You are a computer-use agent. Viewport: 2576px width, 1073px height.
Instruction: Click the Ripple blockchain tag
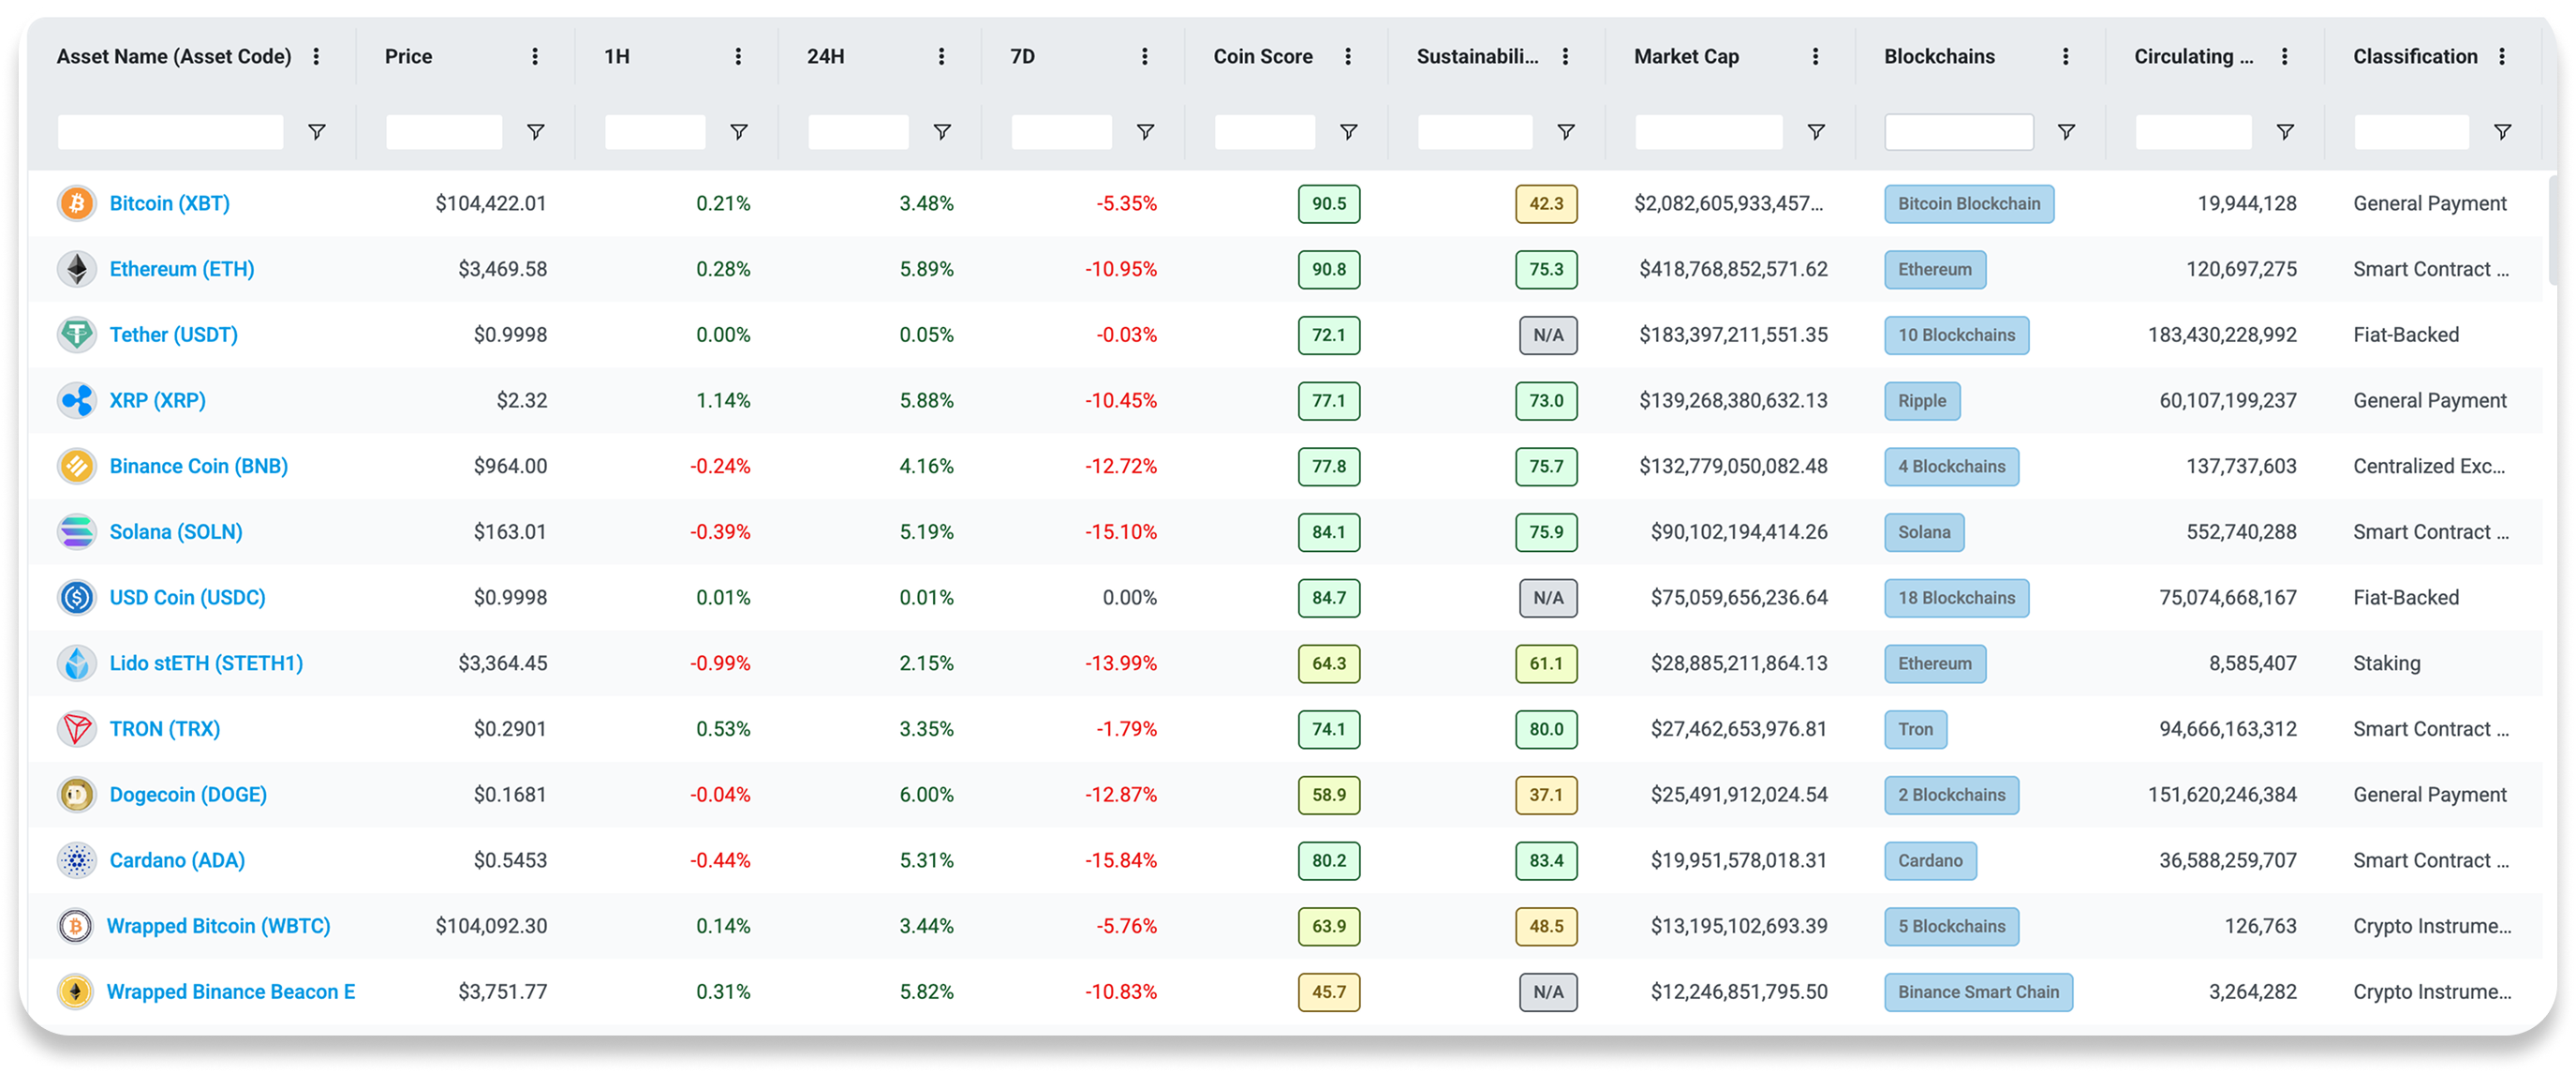pyautogui.click(x=1922, y=401)
